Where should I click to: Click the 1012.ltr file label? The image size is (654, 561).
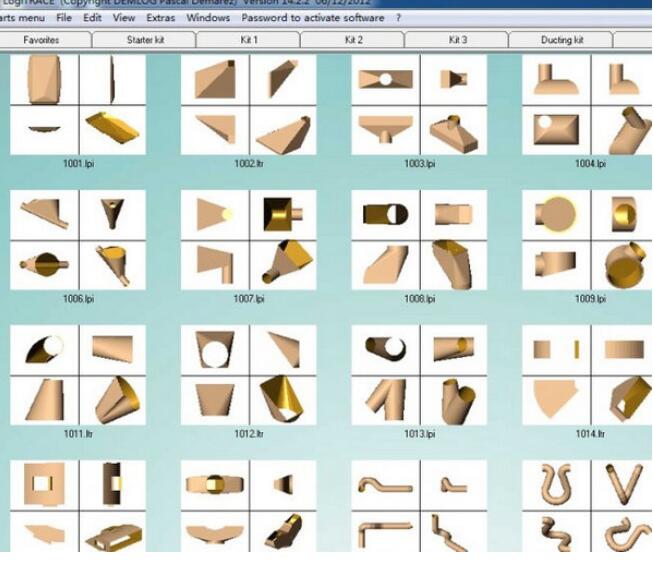coord(249,434)
